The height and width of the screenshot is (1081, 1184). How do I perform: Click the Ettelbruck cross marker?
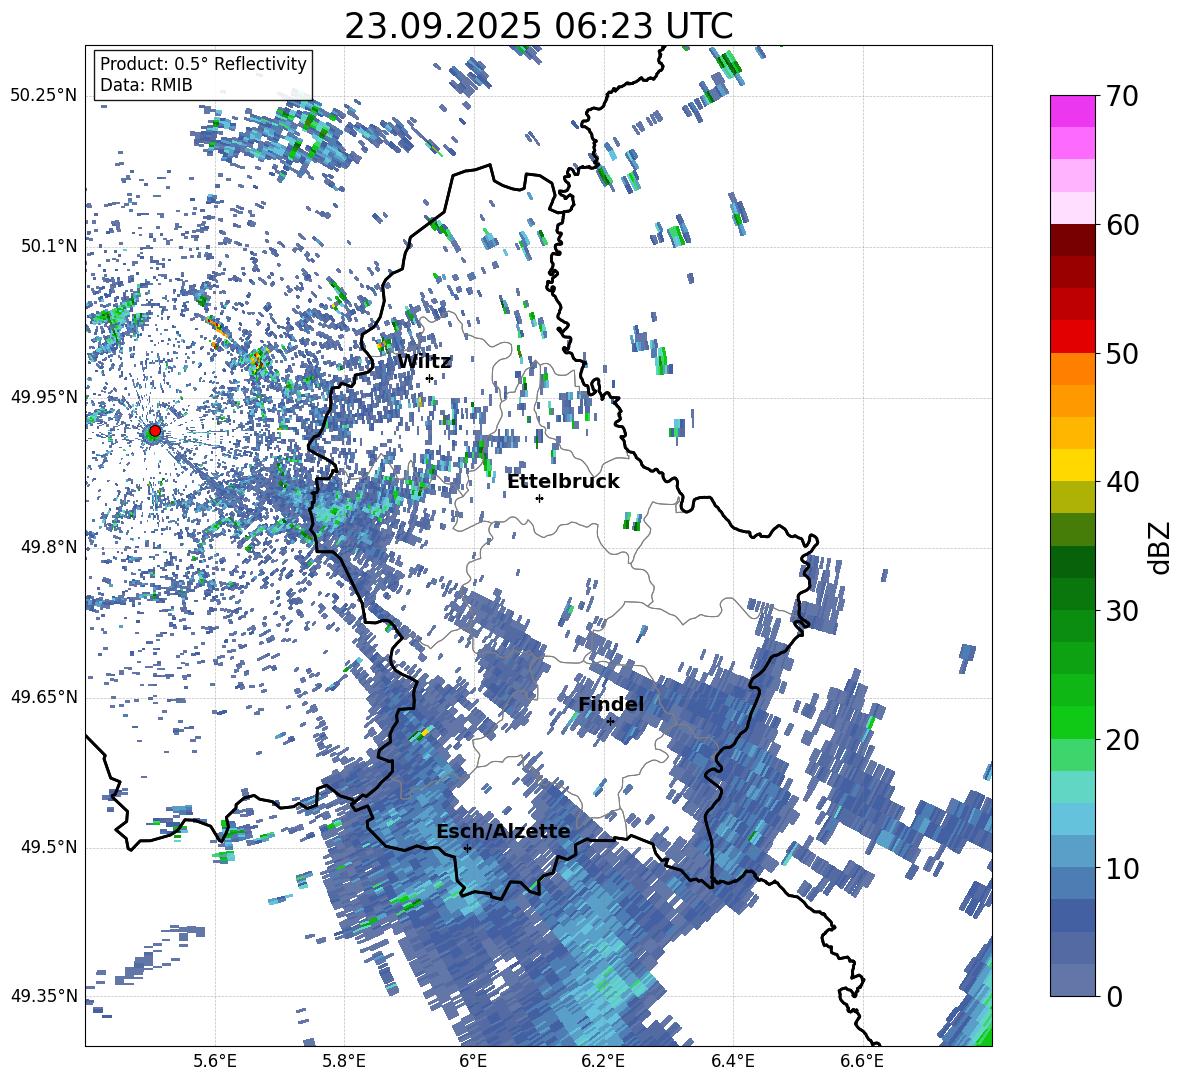click(539, 498)
